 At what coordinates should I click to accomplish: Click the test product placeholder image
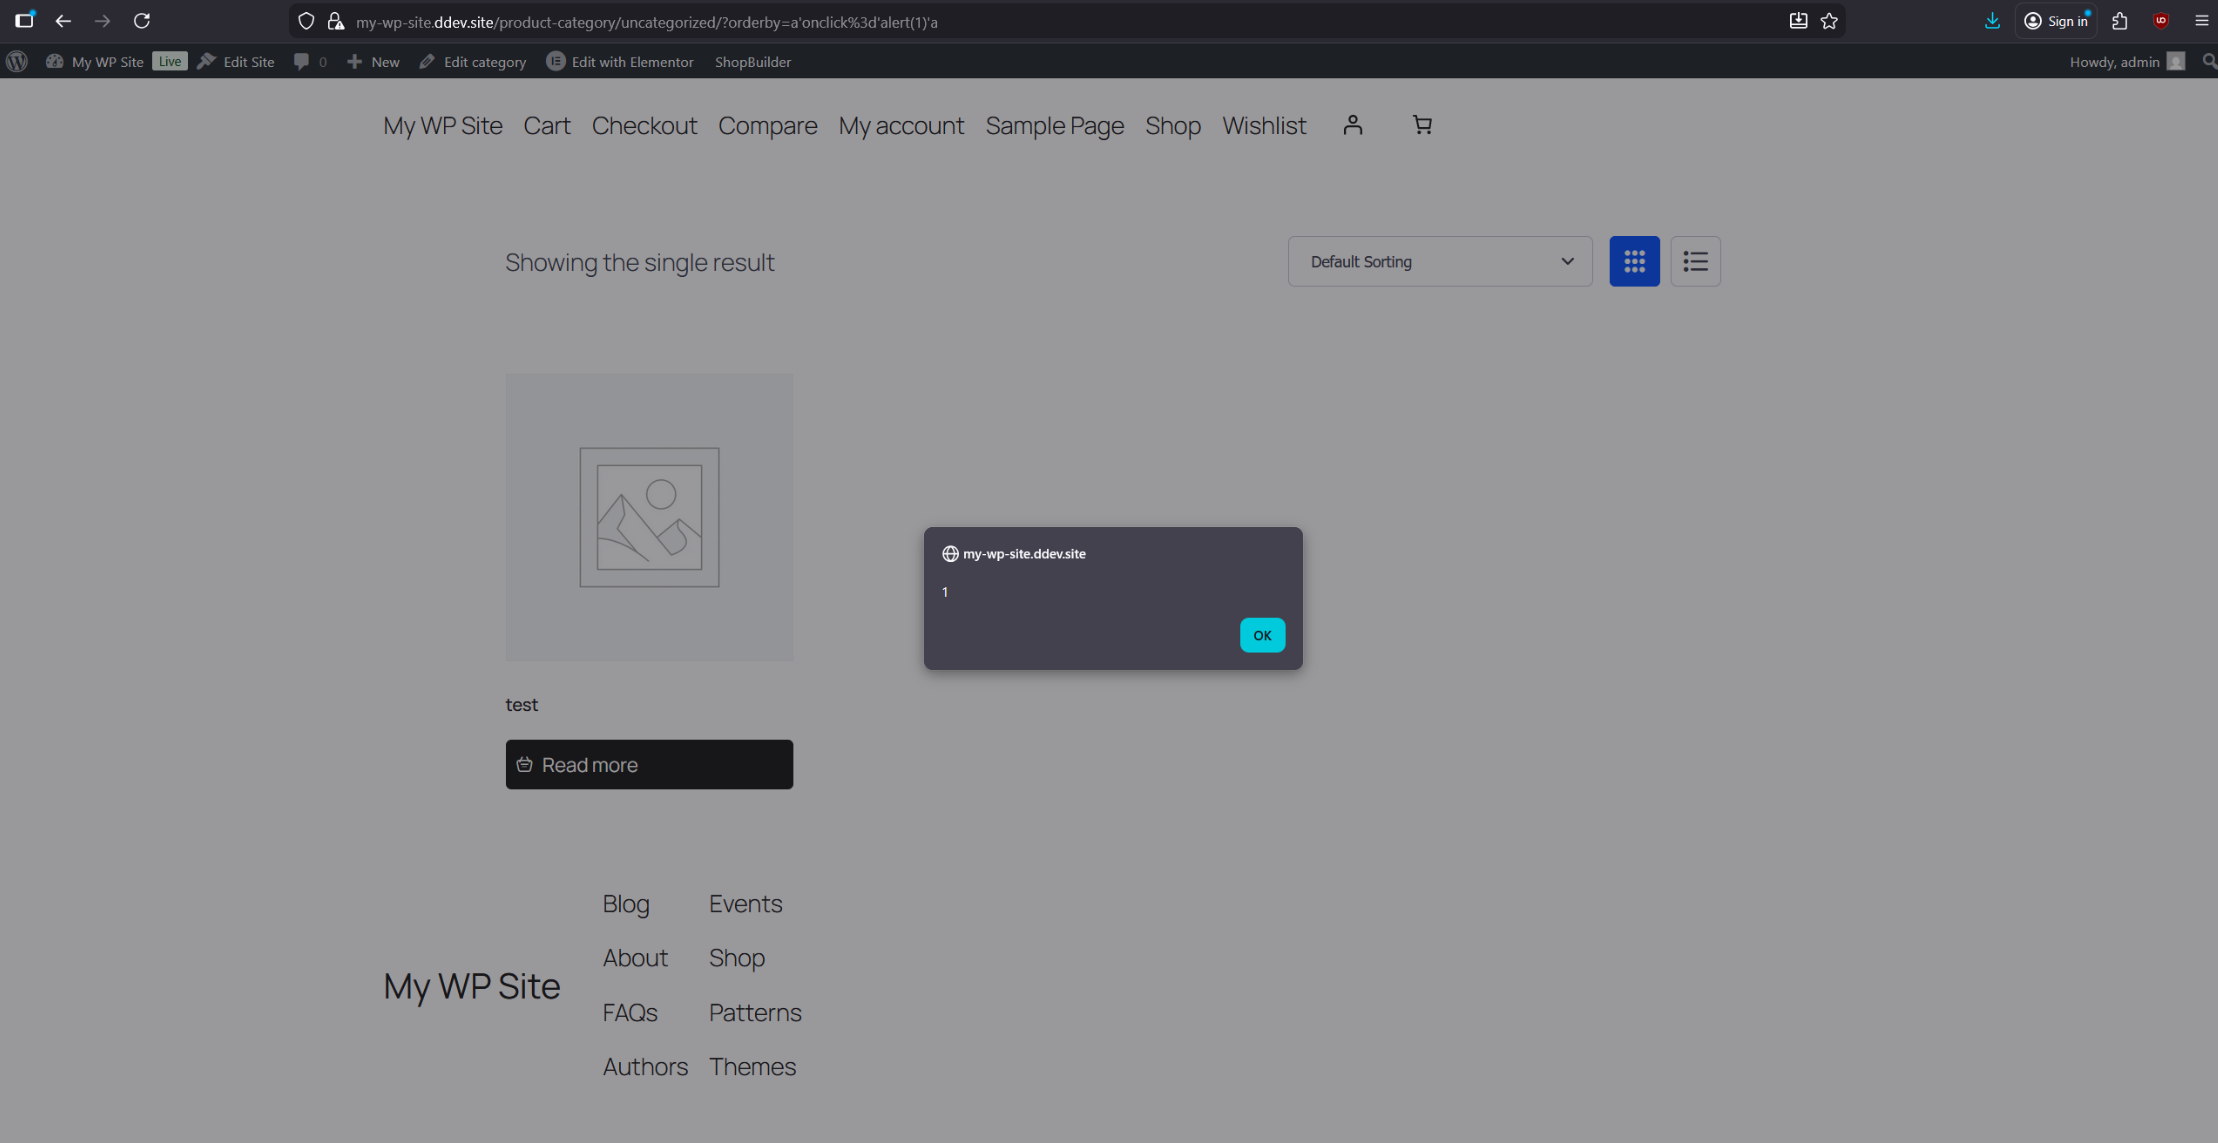[649, 517]
